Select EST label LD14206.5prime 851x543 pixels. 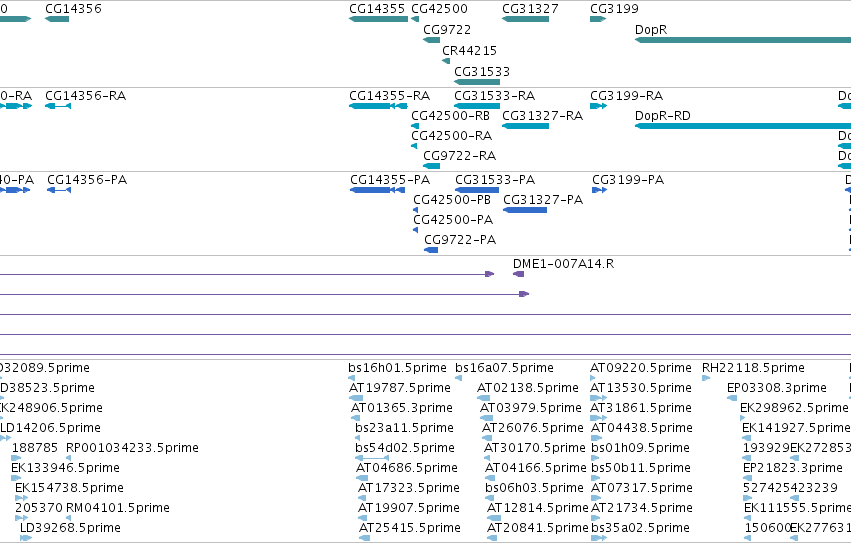50,428
